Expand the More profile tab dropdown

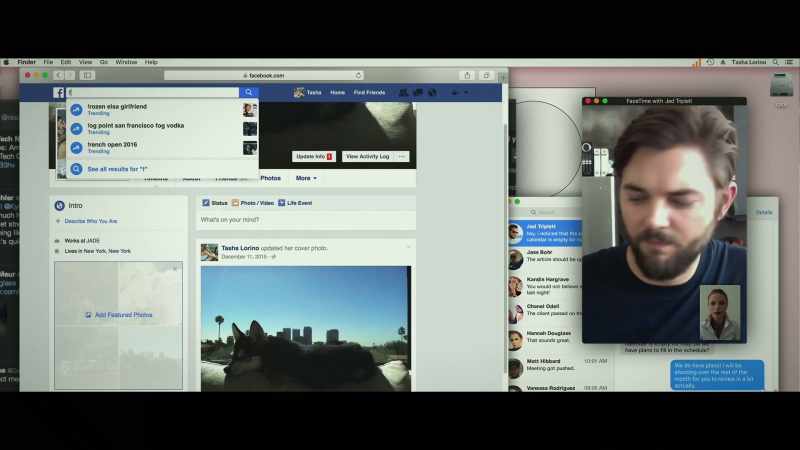coord(306,178)
